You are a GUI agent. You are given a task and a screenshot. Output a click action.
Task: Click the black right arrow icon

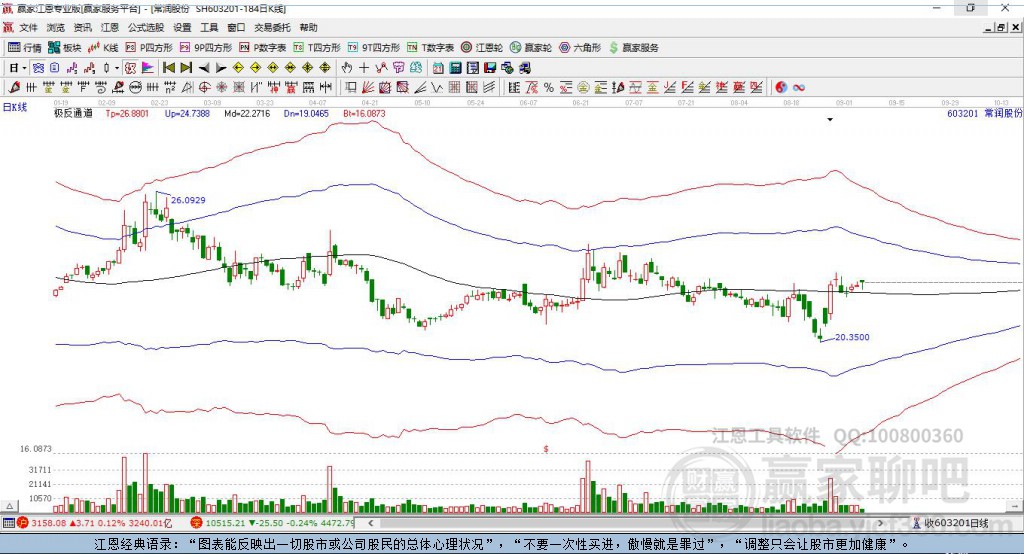click(x=221, y=68)
